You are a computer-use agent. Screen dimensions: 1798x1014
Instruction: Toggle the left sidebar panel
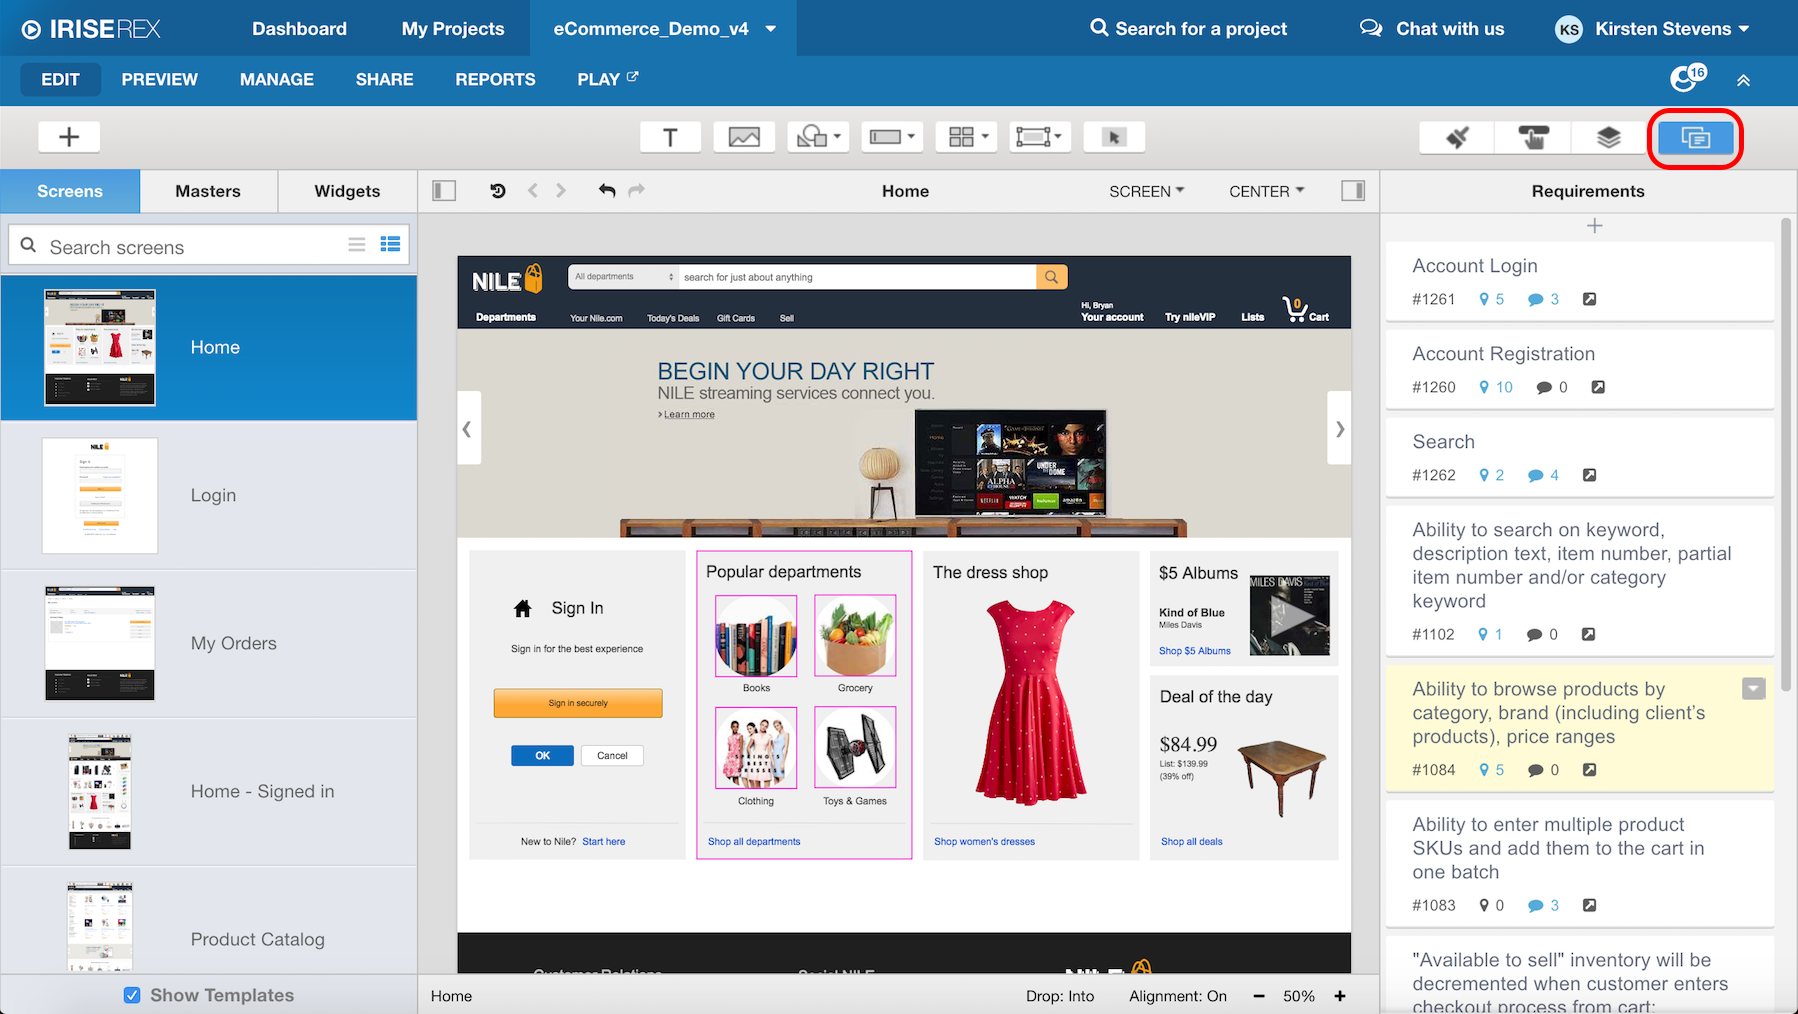click(x=444, y=191)
